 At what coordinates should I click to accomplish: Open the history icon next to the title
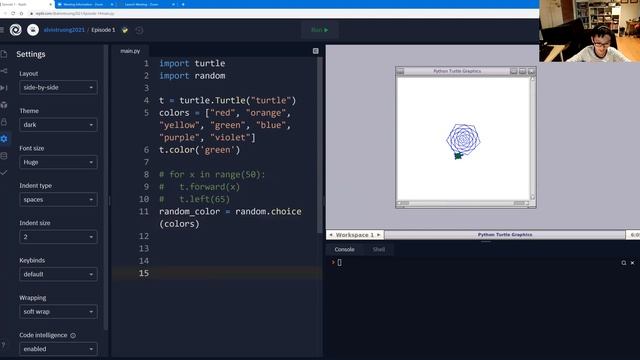139,30
